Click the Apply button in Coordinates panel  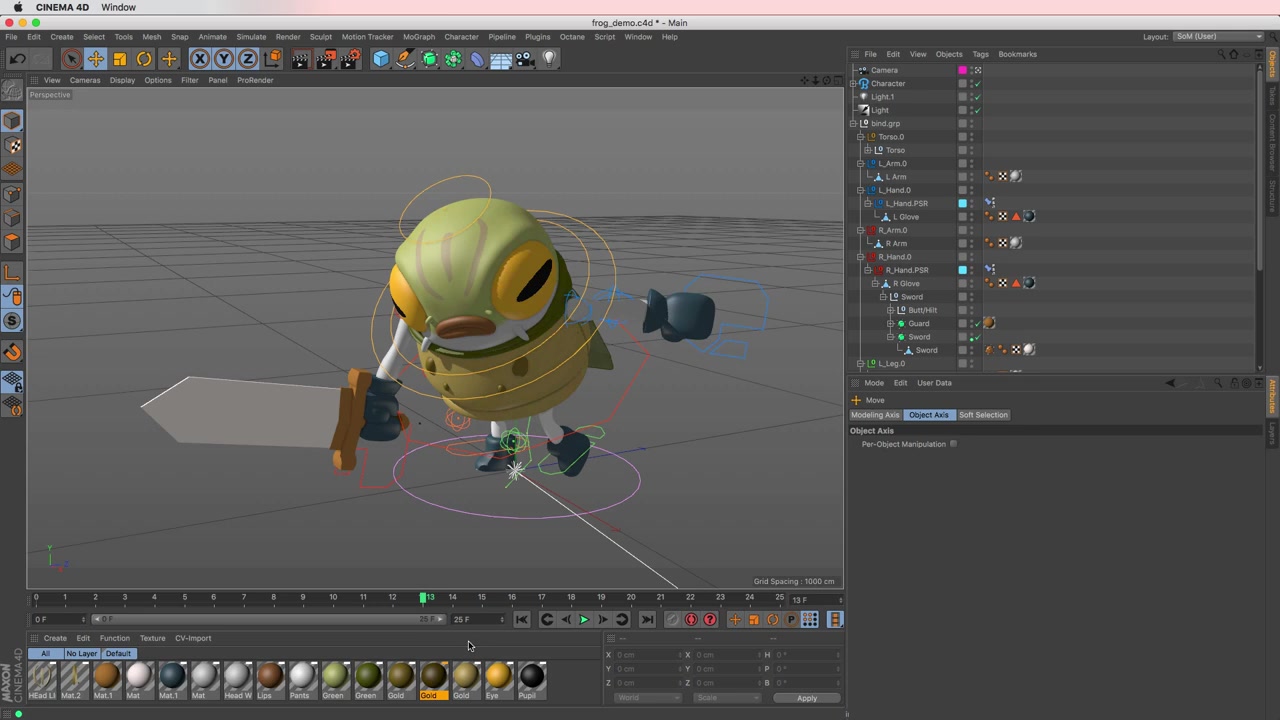pyautogui.click(x=806, y=697)
